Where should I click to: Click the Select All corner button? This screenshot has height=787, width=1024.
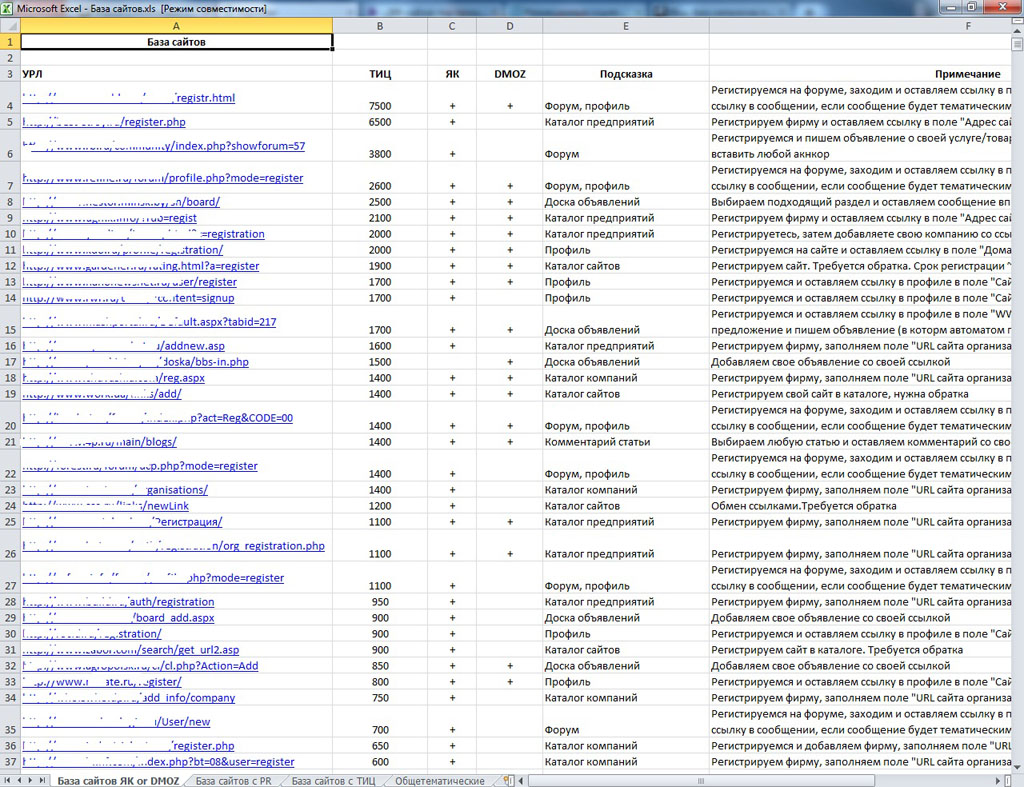pos(10,26)
